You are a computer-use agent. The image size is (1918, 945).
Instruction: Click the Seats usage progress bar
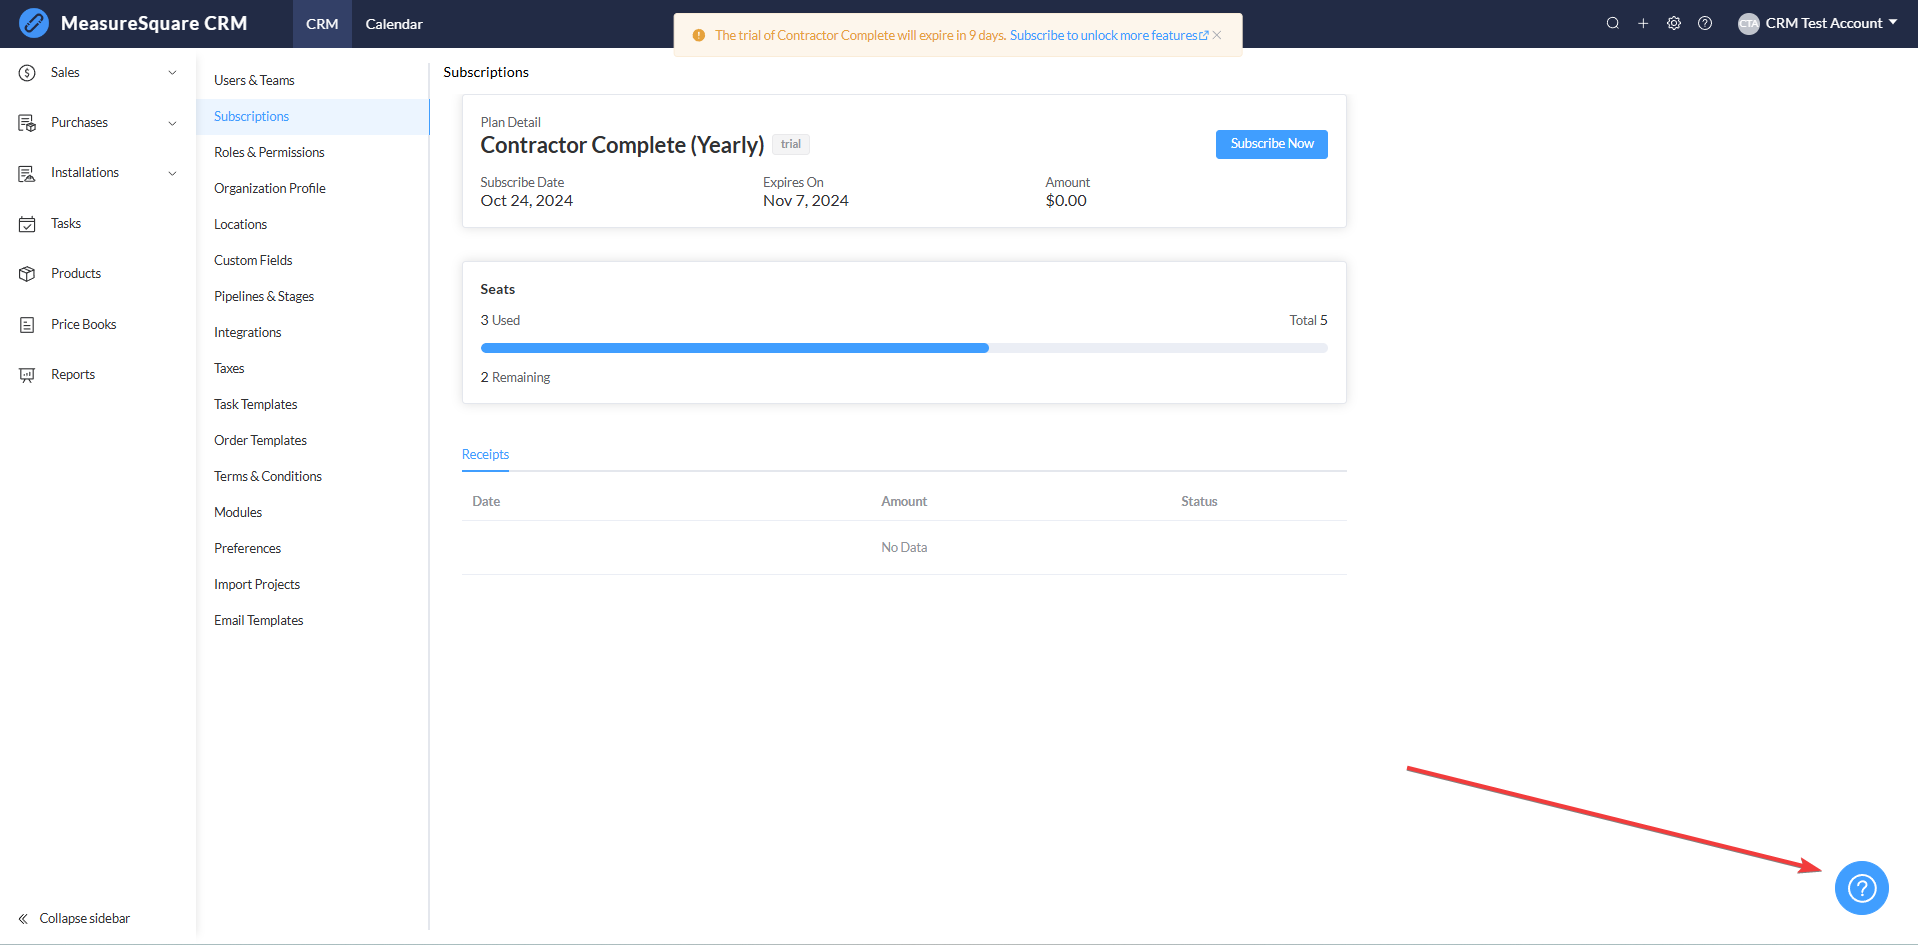coord(904,348)
